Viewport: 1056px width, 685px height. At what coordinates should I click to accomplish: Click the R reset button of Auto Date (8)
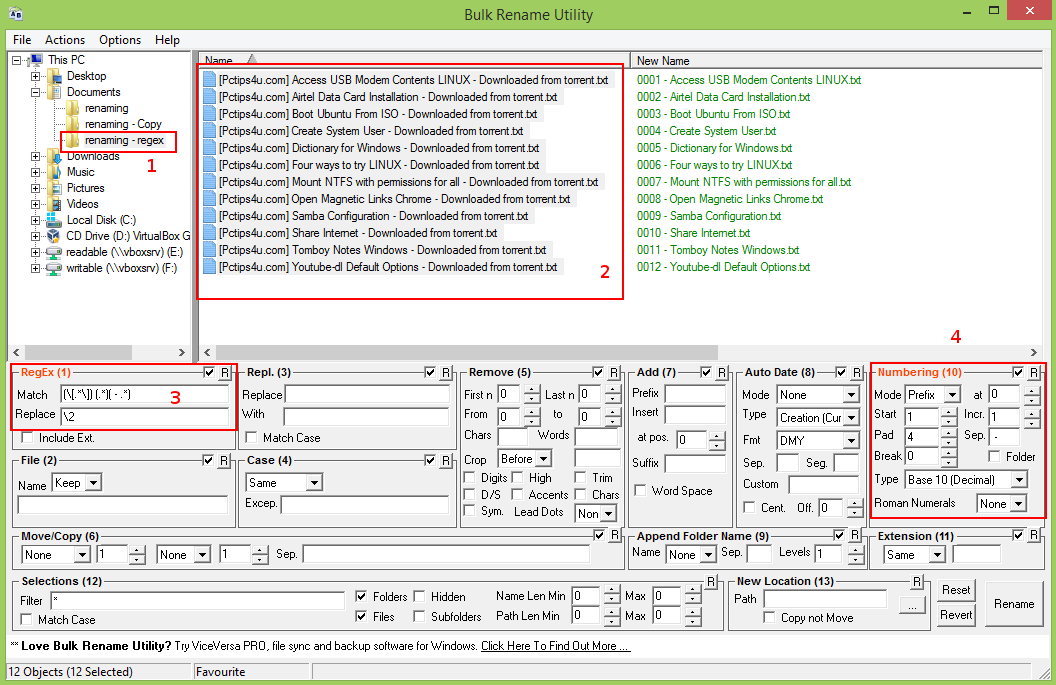pos(857,372)
